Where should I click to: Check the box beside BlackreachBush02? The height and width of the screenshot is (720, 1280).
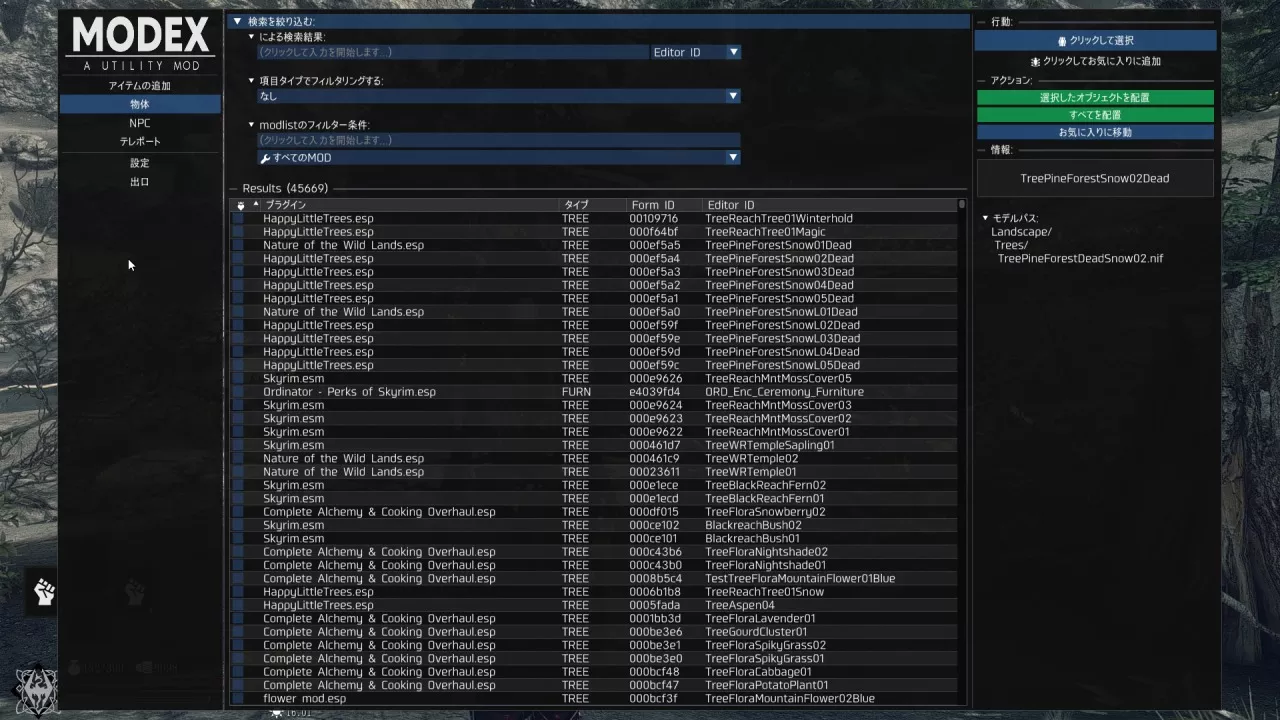click(x=238, y=525)
